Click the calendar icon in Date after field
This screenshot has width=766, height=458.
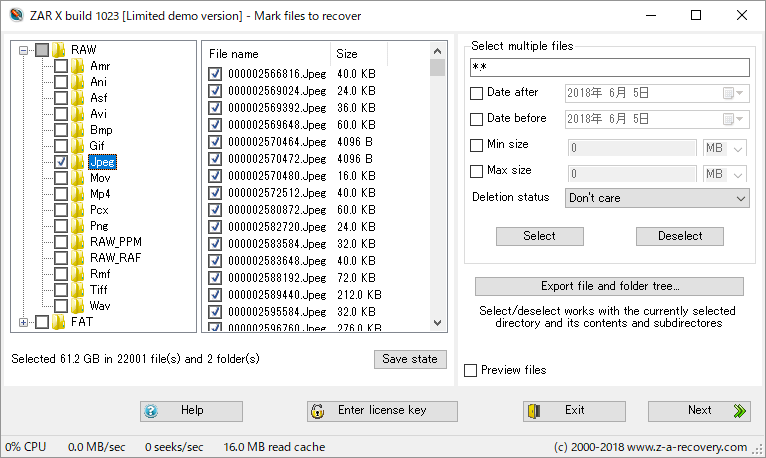coord(728,93)
